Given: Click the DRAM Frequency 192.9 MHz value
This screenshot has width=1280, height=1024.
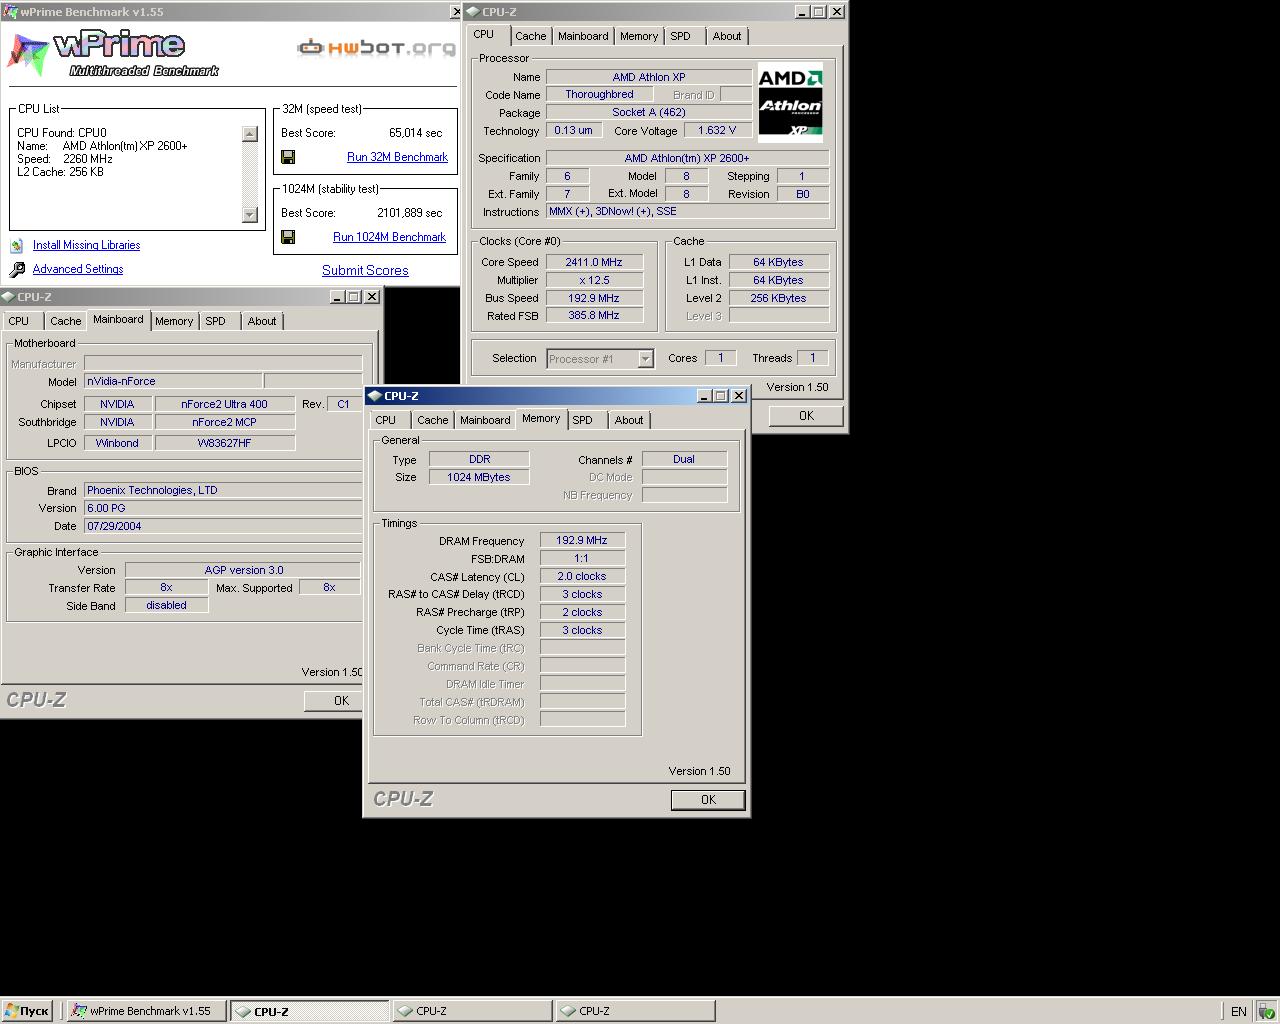Looking at the screenshot, I should (582, 540).
